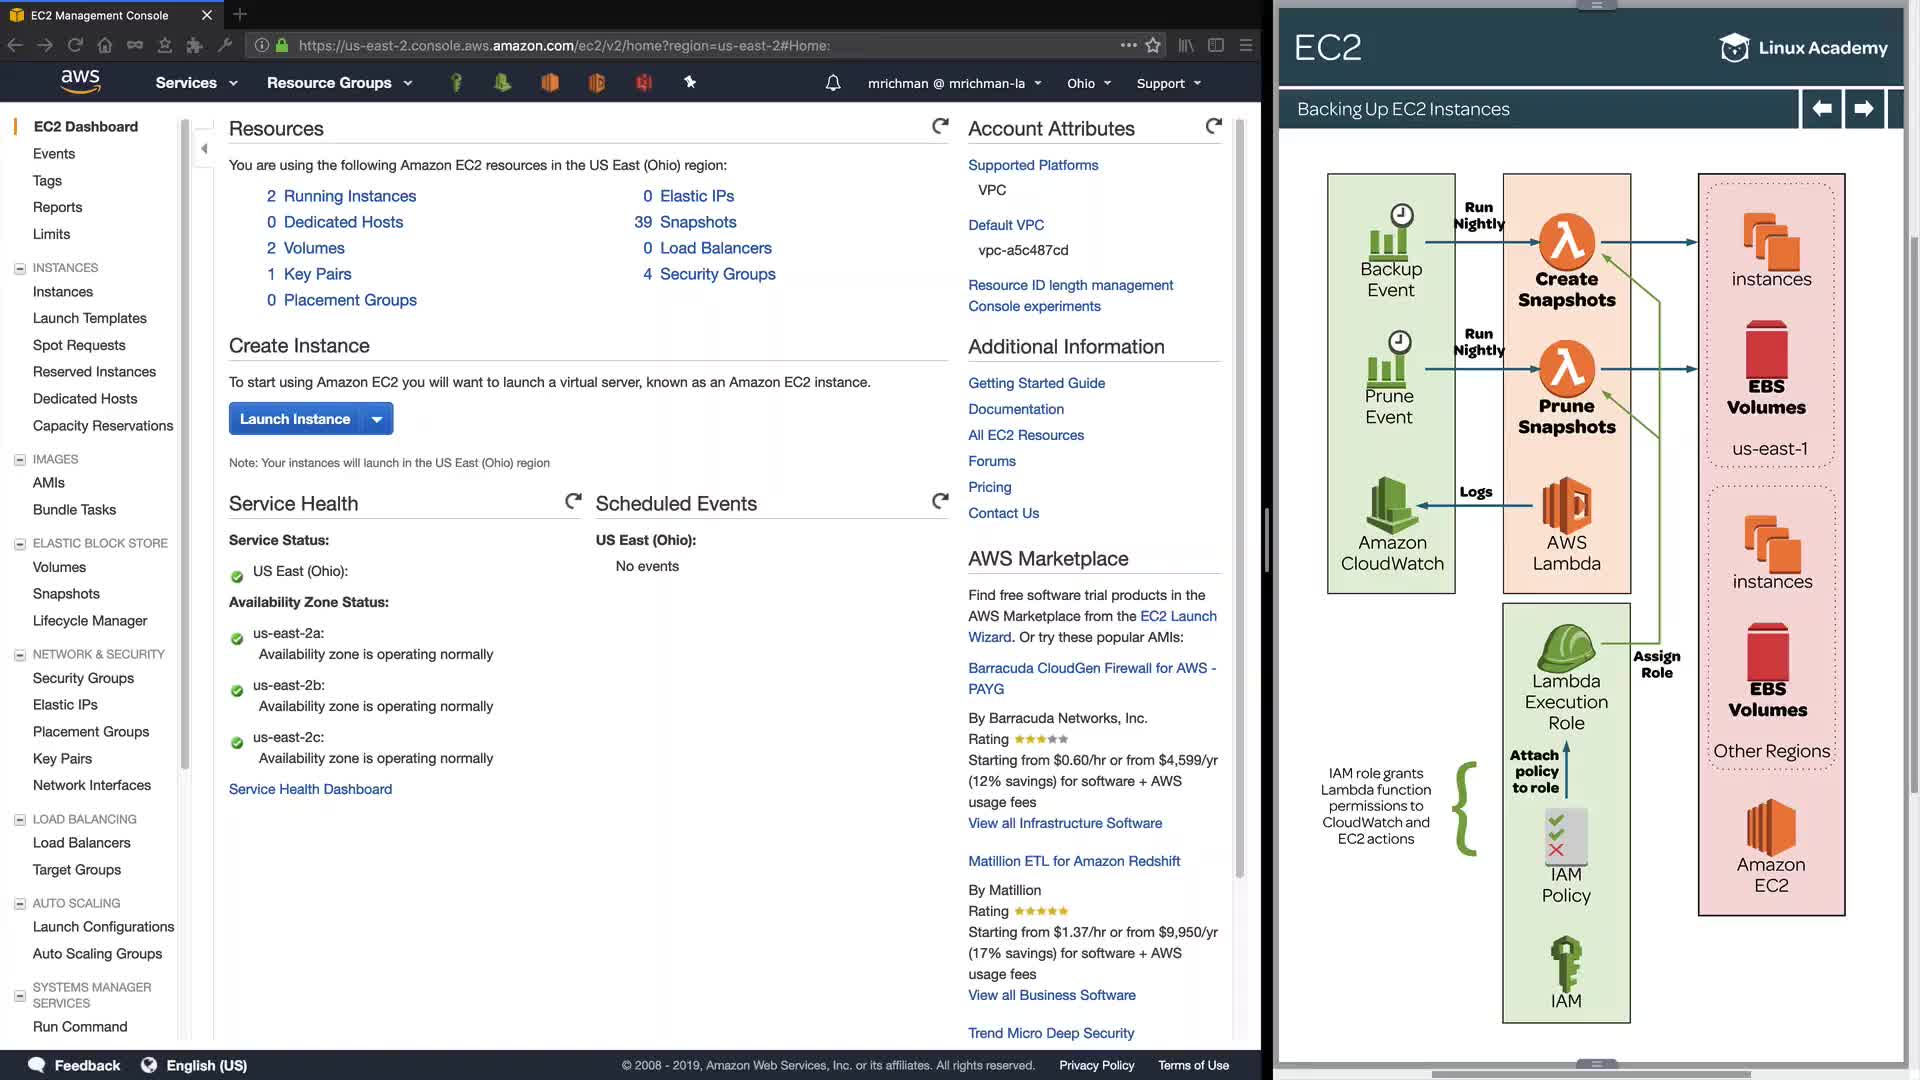This screenshot has height=1080, width=1920.
Task: Open the 39 Snapshots link
Action: point(686,222)
